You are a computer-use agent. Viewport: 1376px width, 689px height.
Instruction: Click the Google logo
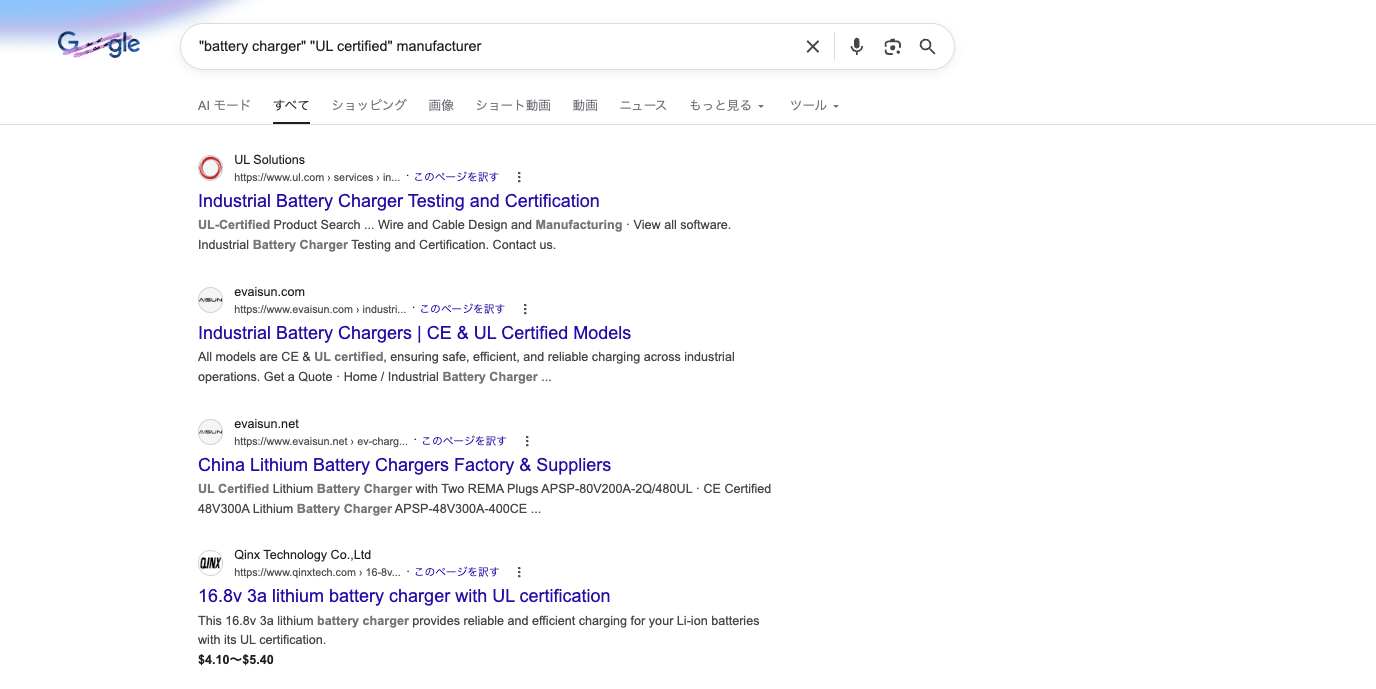(x=99, y=44)
